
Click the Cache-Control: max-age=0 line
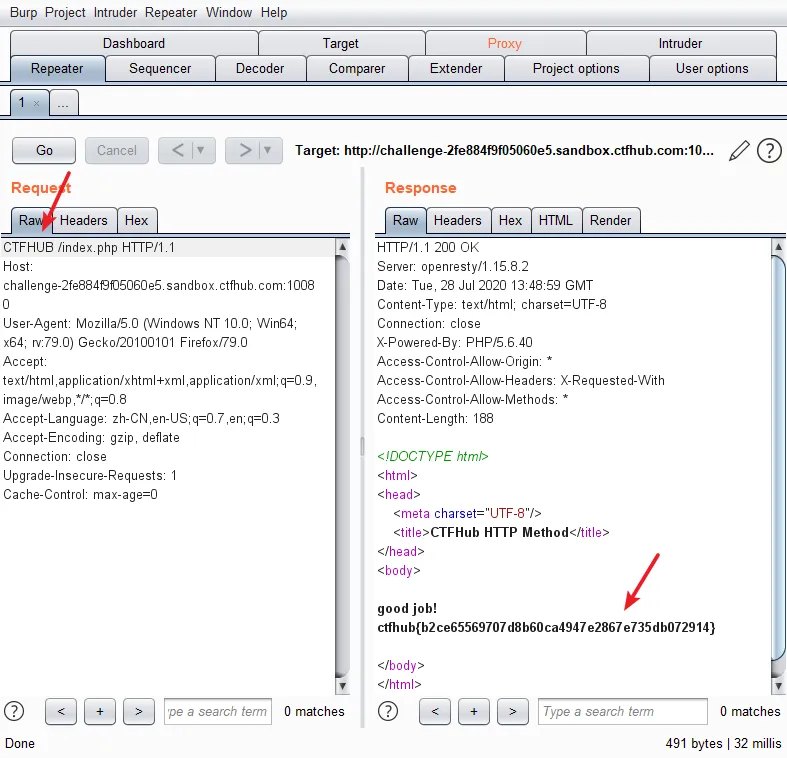coord(80,495)
